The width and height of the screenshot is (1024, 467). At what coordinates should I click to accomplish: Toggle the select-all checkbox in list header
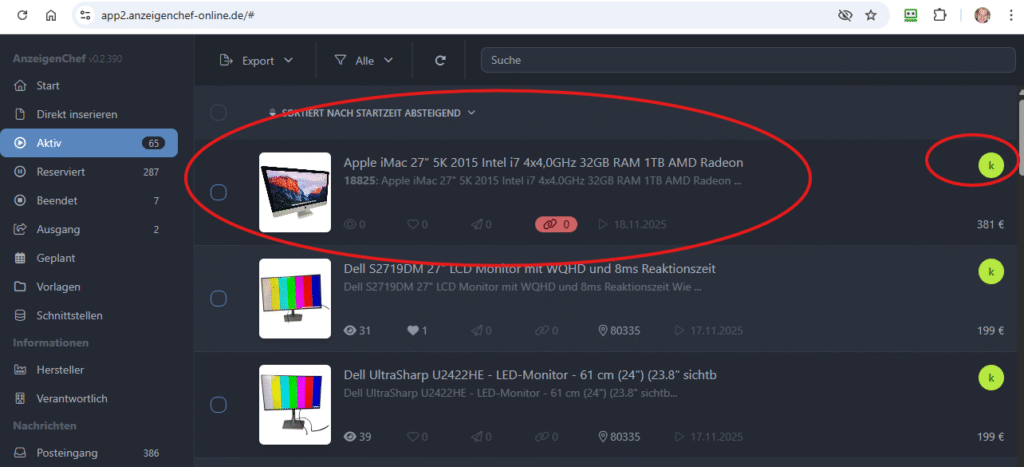click(x=218, y=113)
